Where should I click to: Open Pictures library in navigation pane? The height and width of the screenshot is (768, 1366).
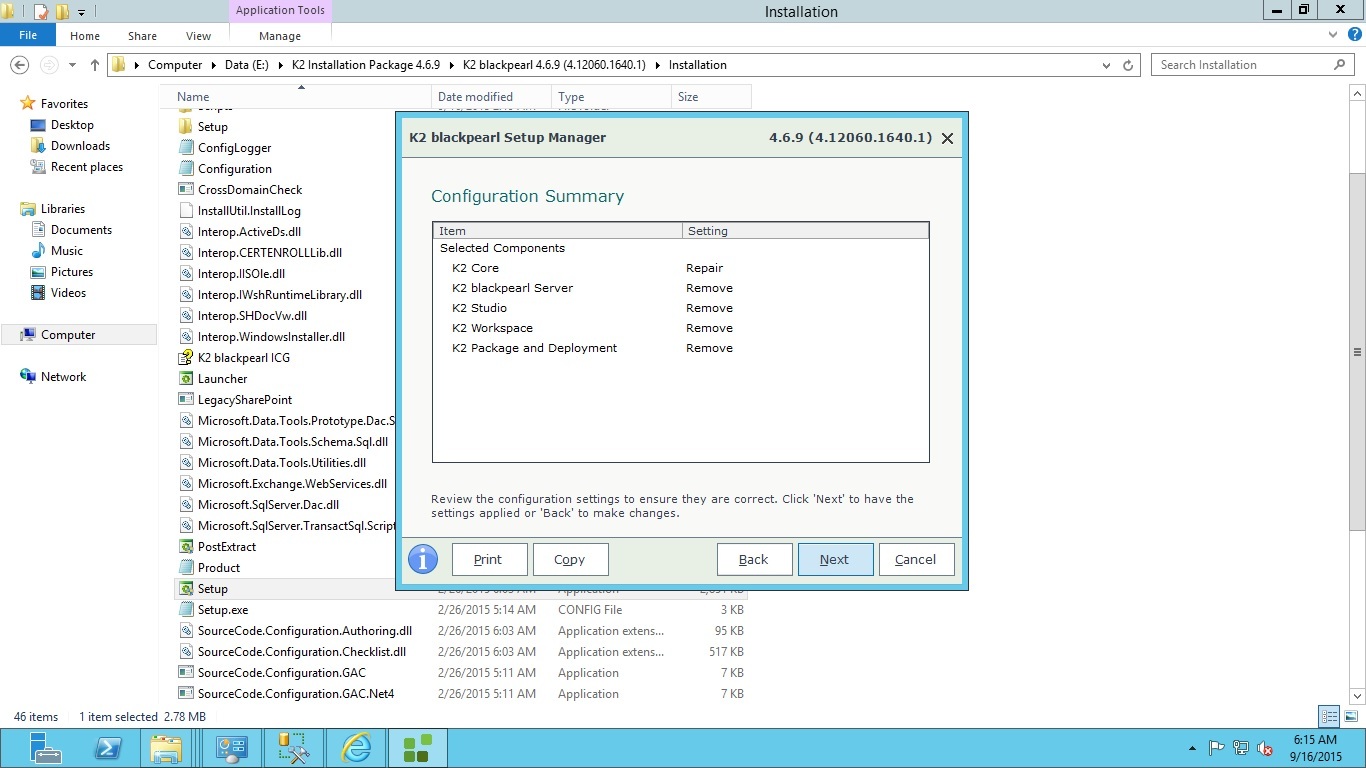coord(72,272)
